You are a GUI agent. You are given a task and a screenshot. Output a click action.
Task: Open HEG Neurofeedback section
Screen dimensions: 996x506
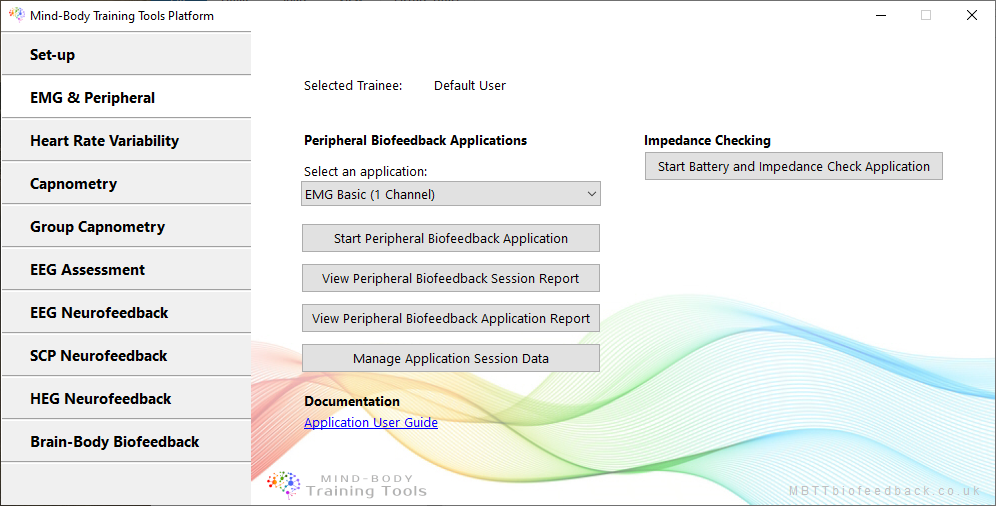(x=126, y=399)
